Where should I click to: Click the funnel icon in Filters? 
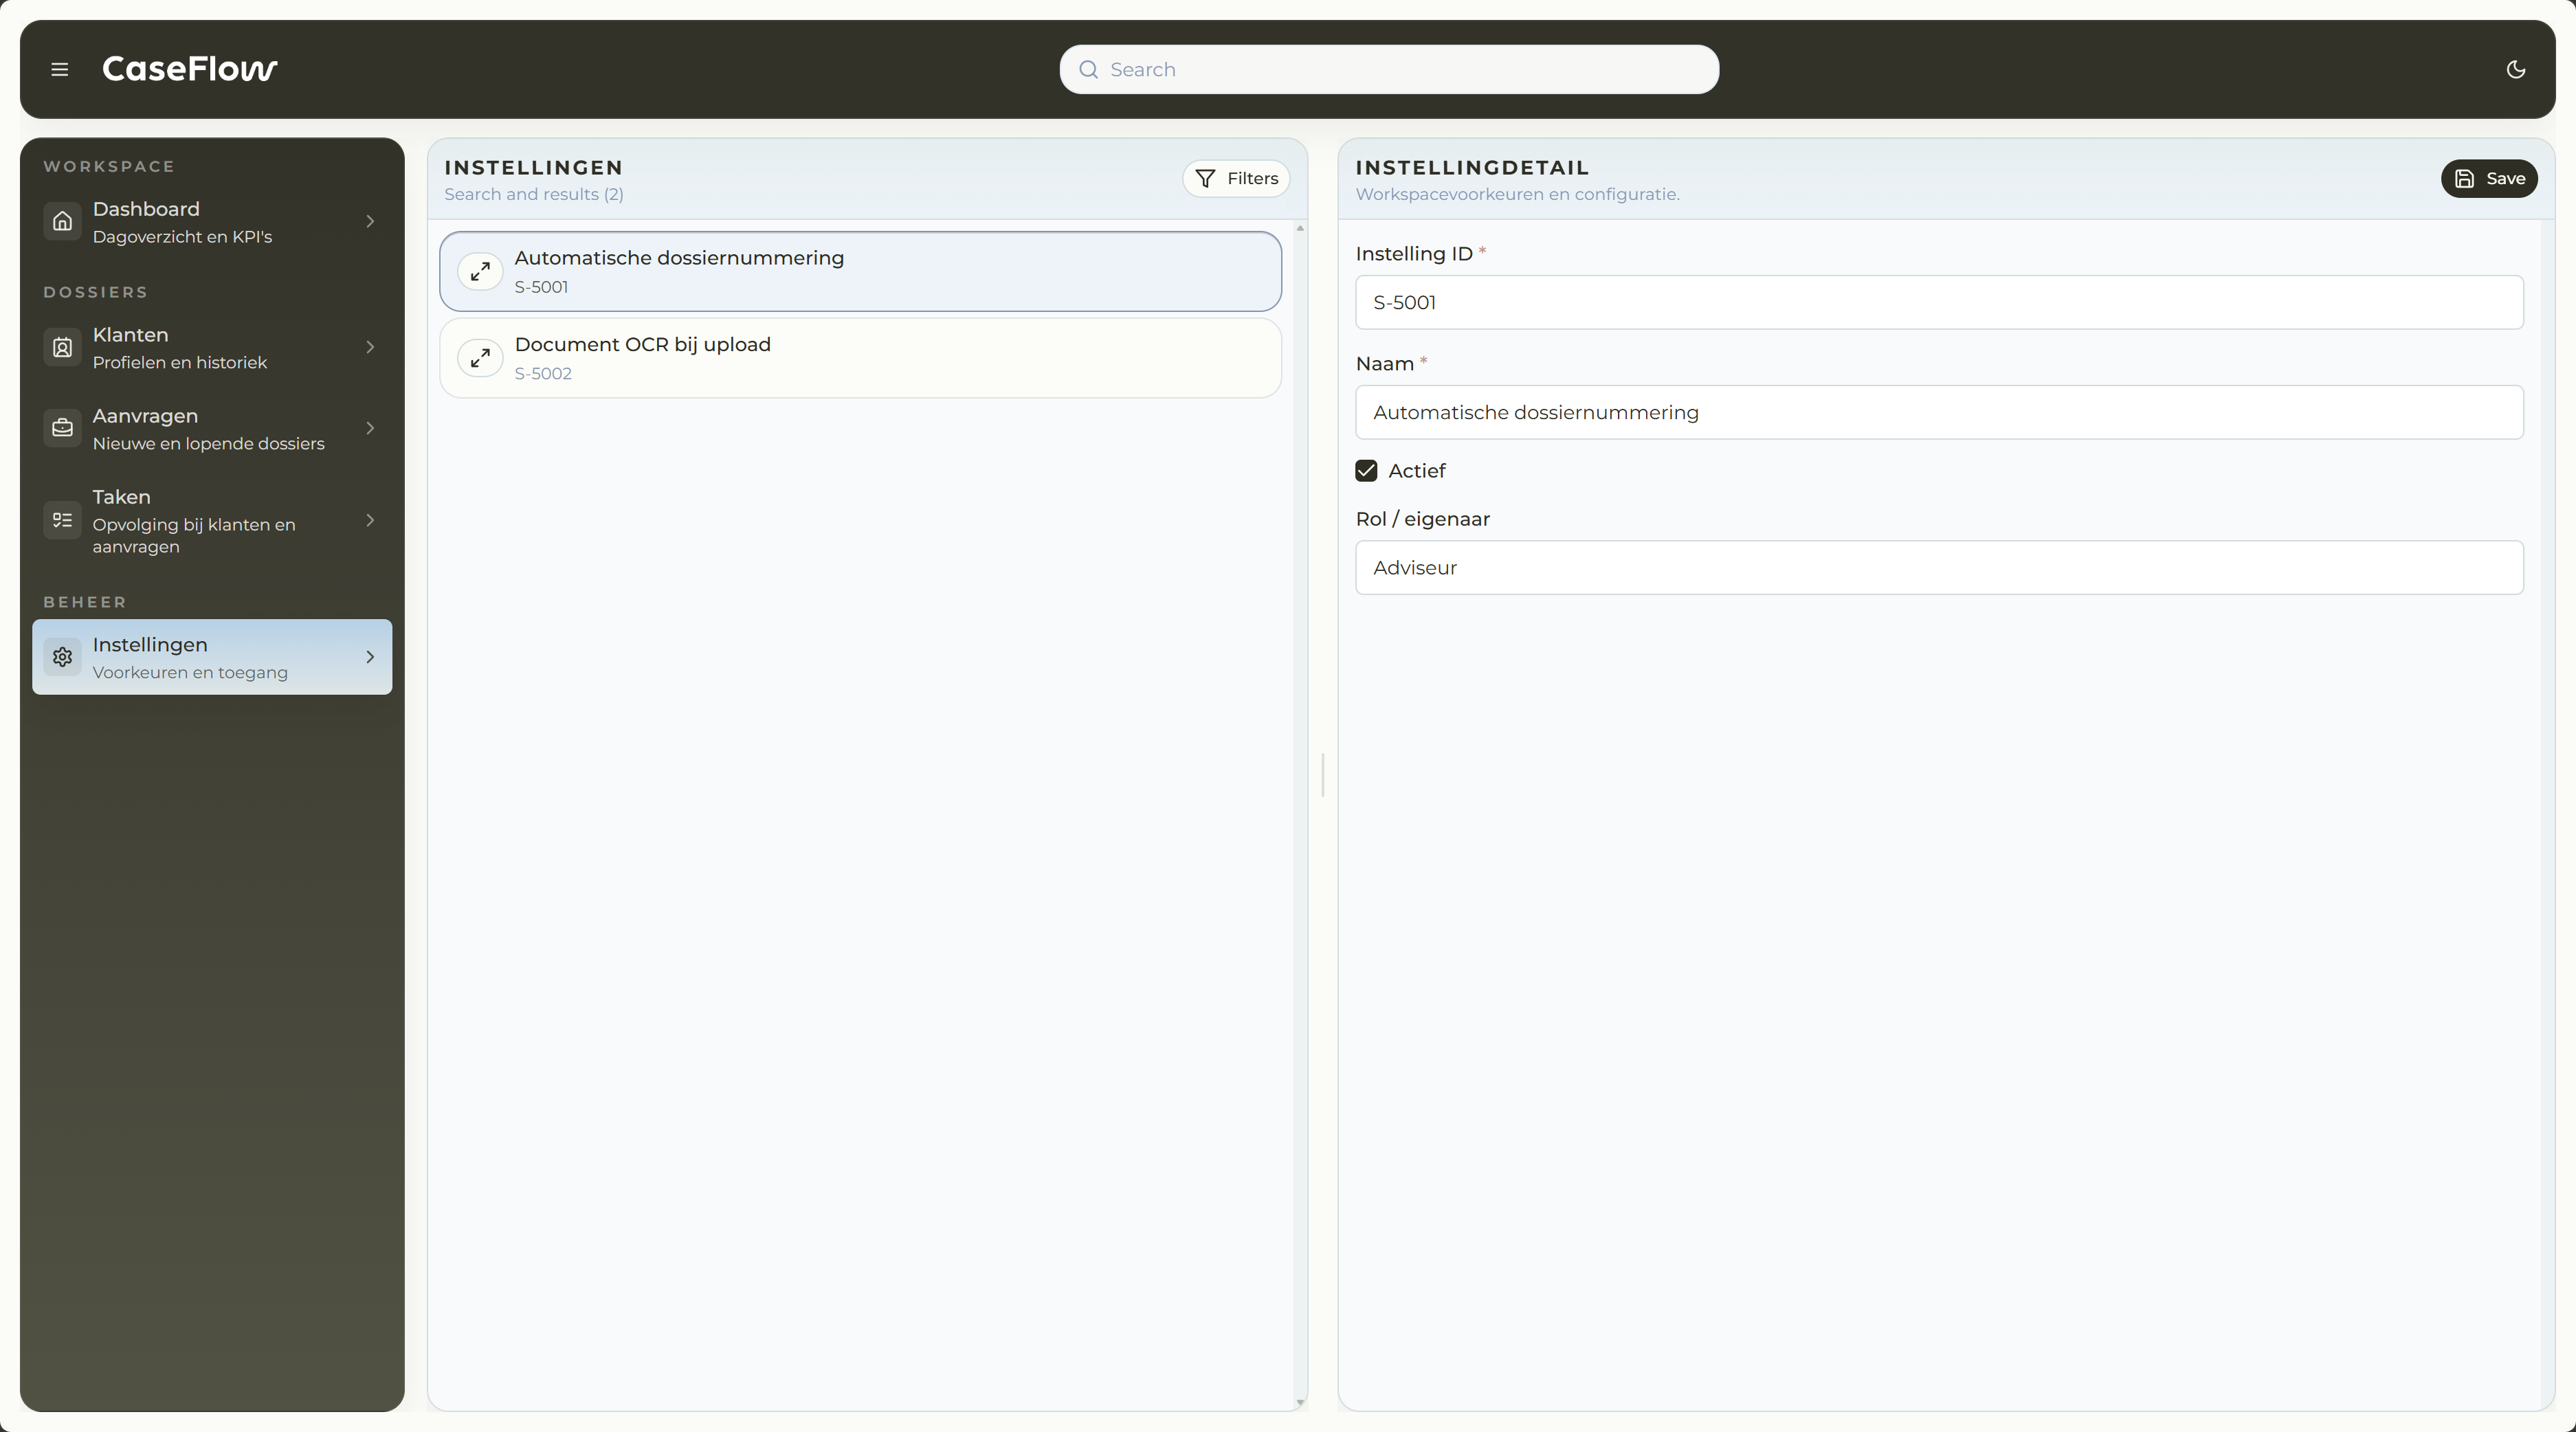1205,178
